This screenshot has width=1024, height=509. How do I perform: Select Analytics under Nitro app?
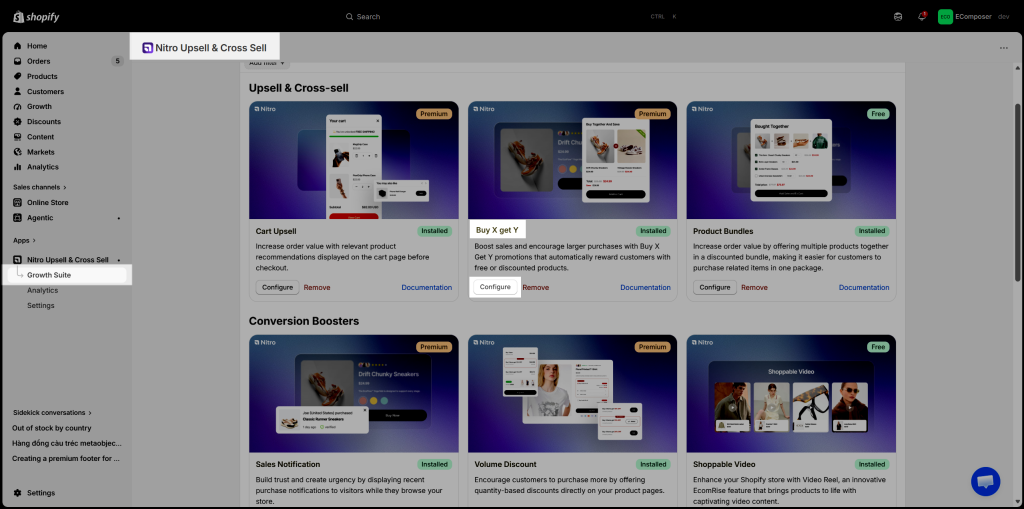(42, 290)
